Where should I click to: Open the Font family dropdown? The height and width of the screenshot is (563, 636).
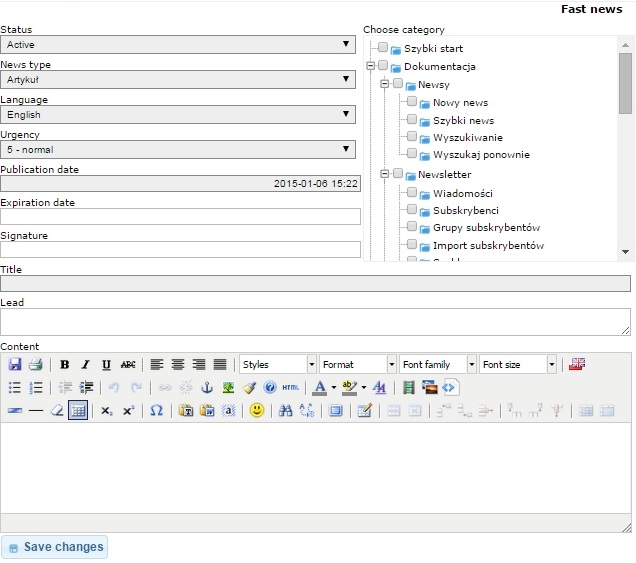438,364
